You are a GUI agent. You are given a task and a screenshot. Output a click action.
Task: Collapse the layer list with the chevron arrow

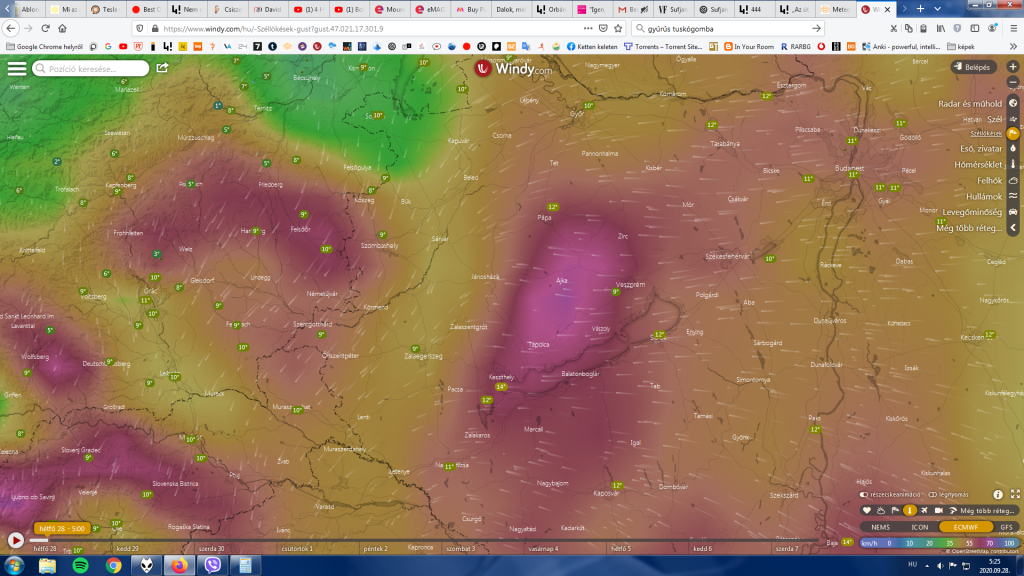tap(1013, 228)
